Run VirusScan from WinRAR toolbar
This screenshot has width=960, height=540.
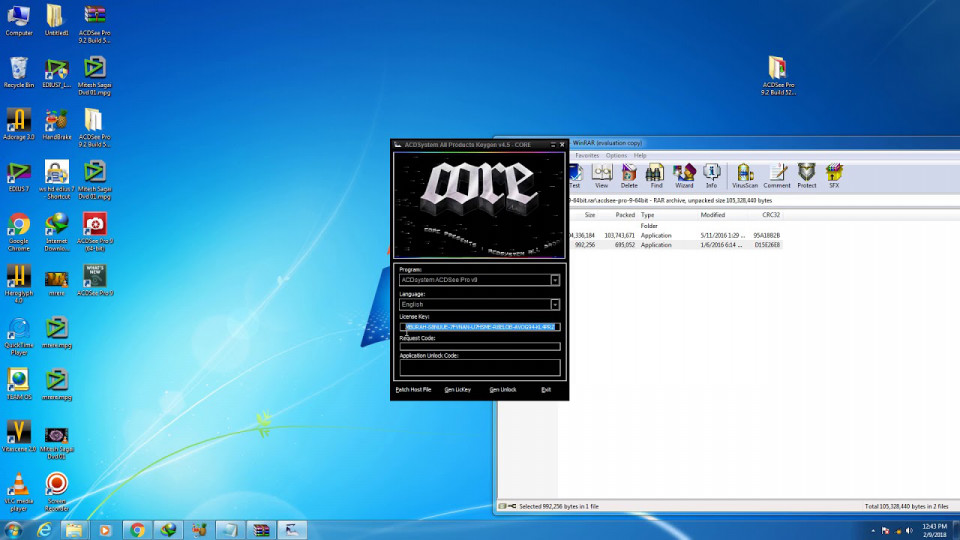pos(744,176)
